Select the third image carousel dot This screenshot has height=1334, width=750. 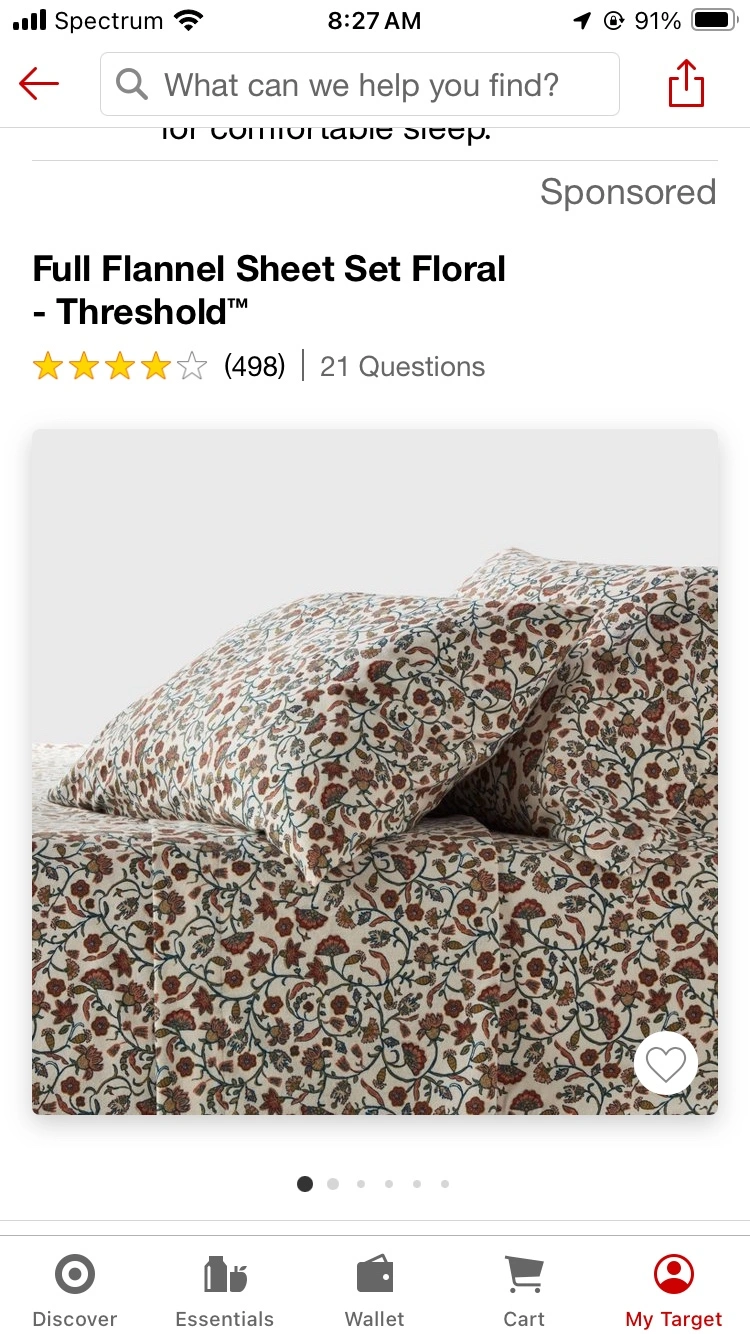point(361,1184)
